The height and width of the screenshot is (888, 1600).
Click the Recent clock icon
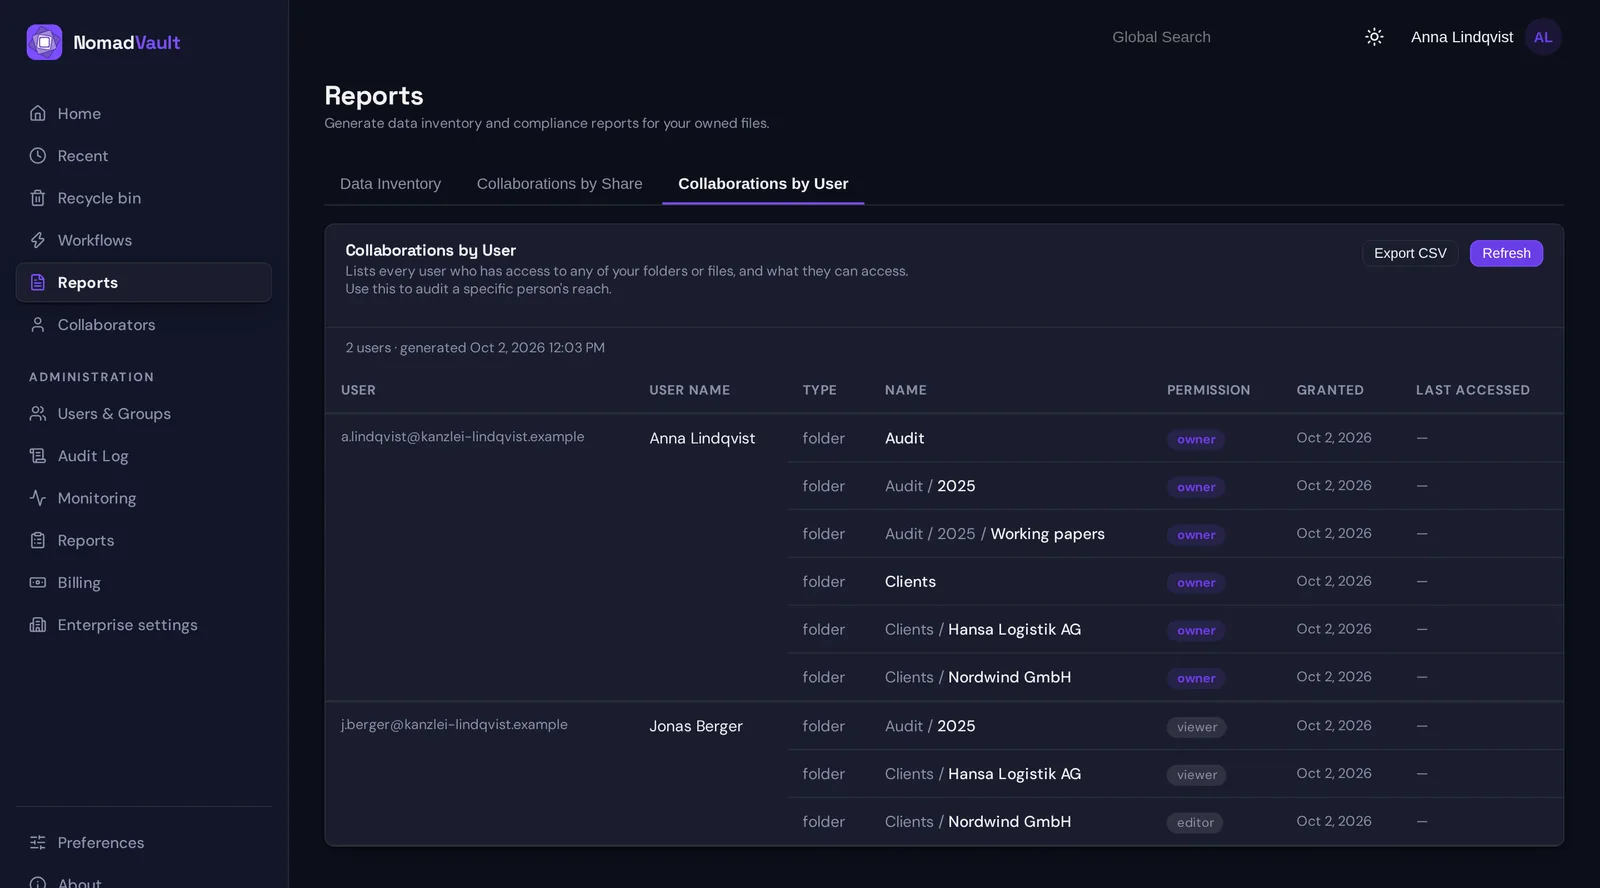(x=38, y=156)
